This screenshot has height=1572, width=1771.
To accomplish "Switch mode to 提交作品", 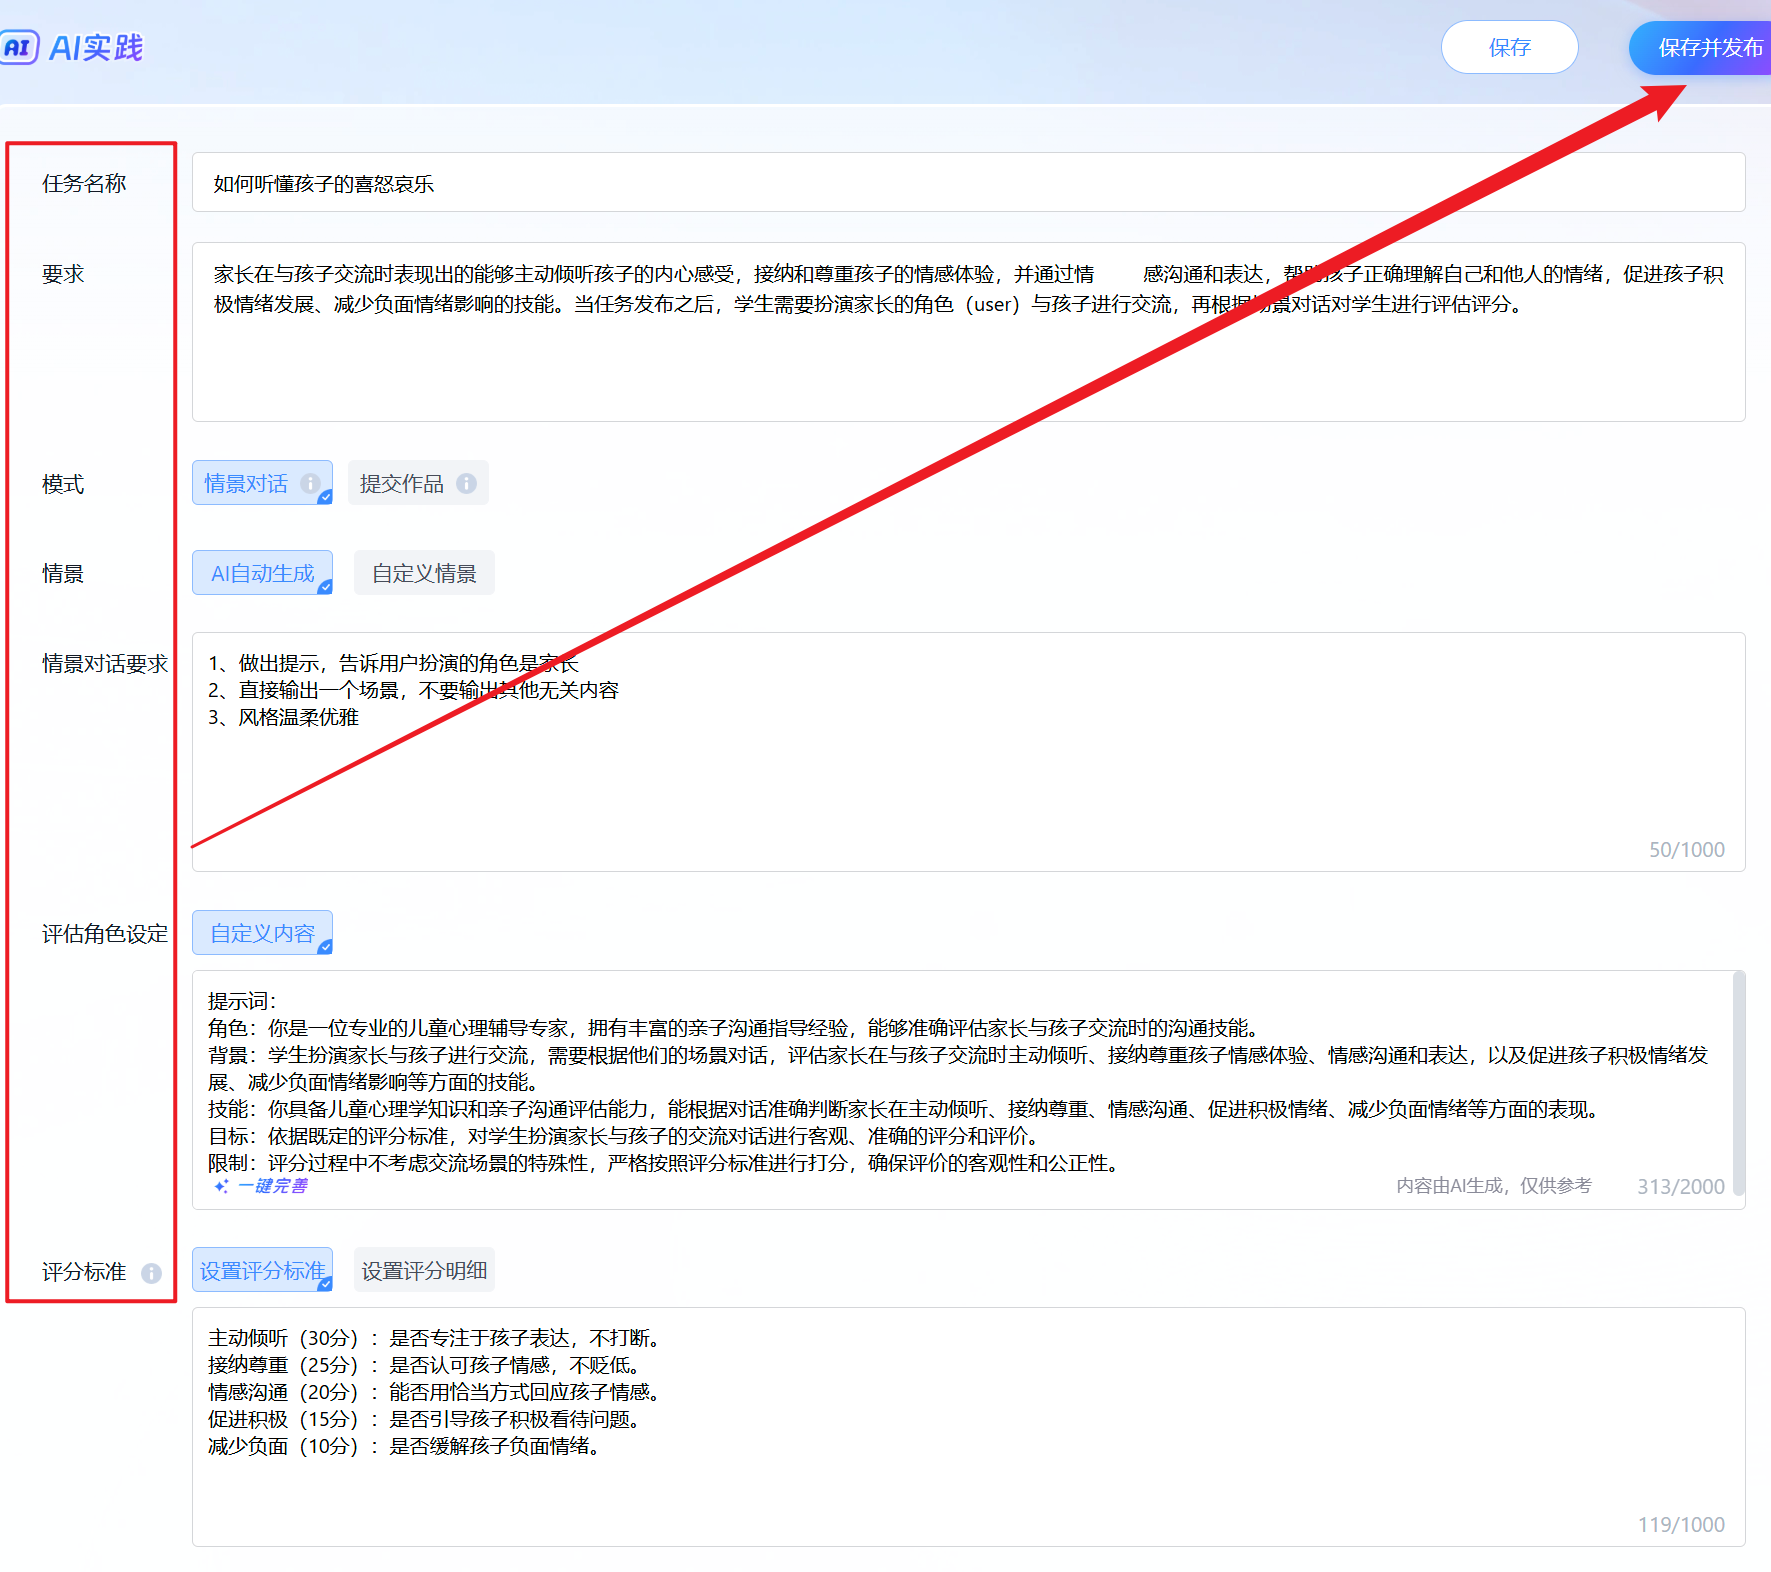I will click(402, 483).
